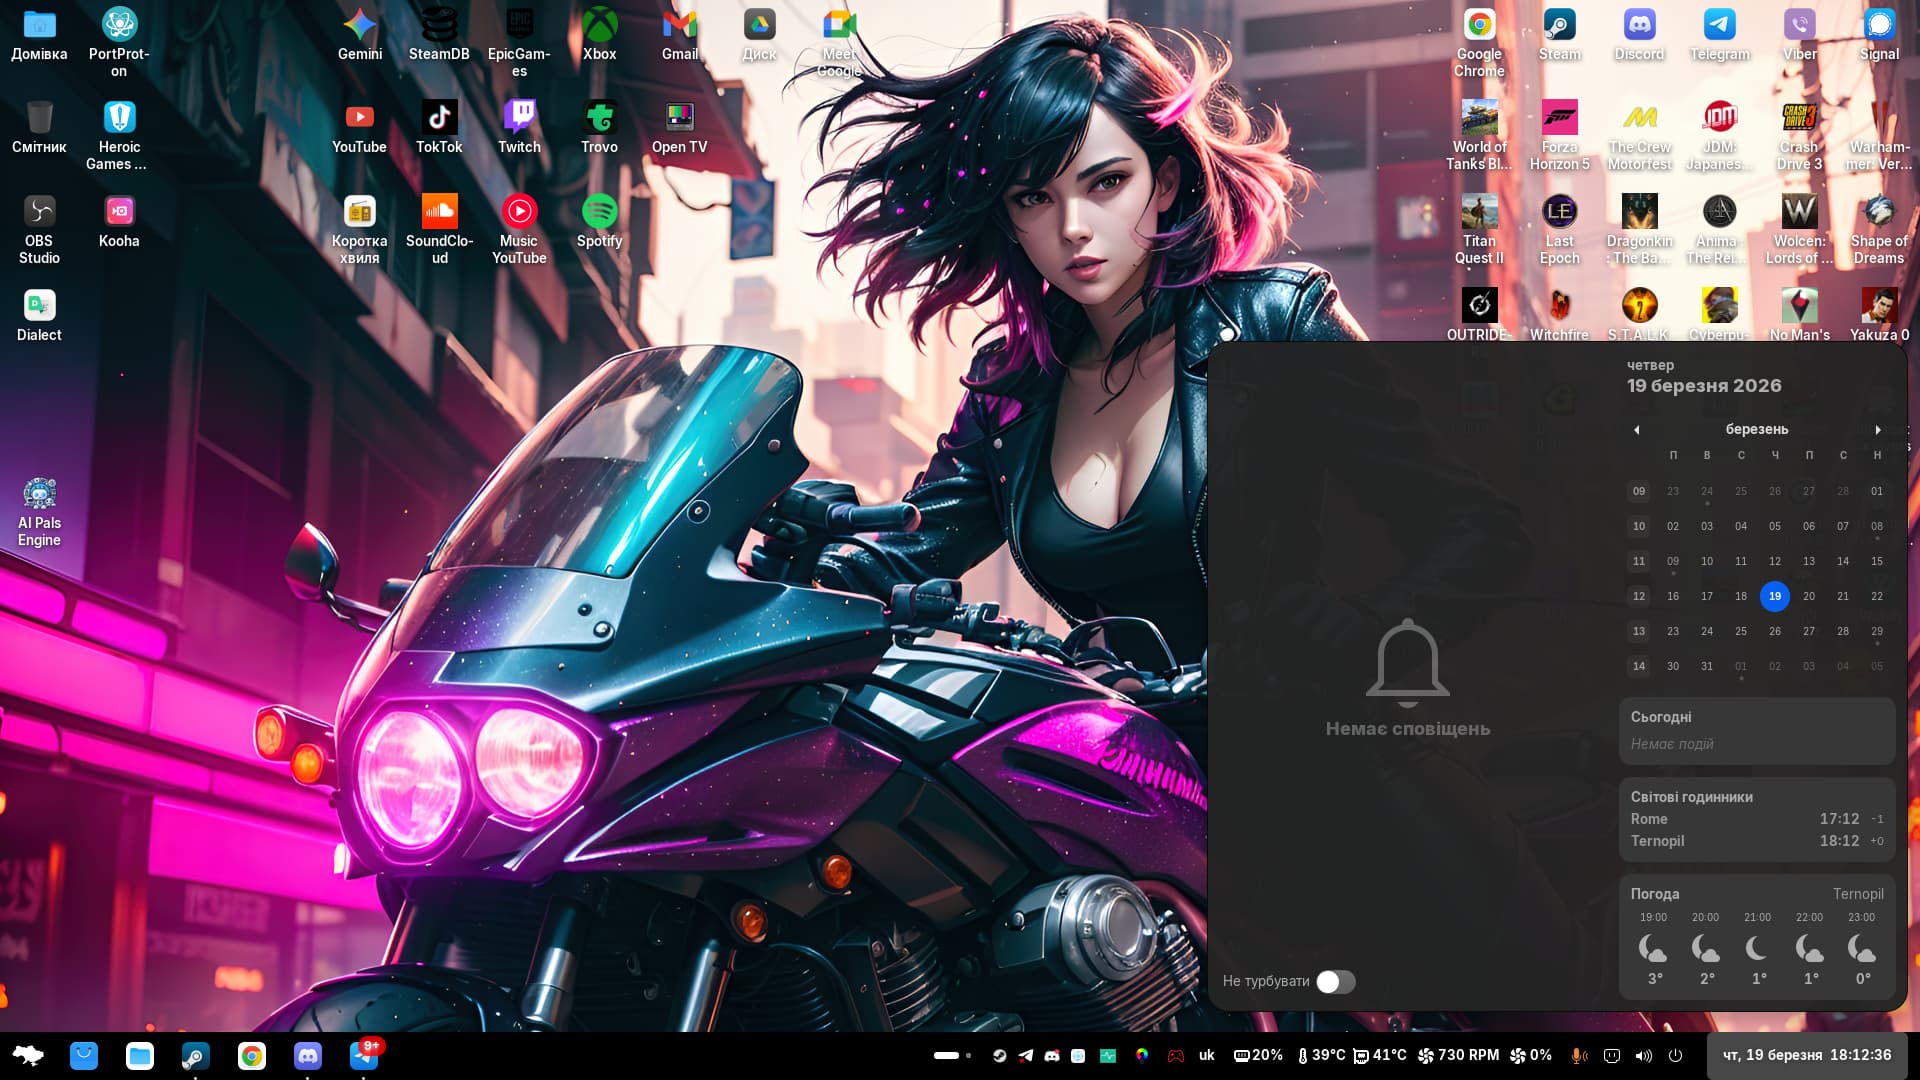This screenshot has width=1920, height=1080.
Task: Switch the uk keyboard layout indicator
Action: click(1206, 1056)
